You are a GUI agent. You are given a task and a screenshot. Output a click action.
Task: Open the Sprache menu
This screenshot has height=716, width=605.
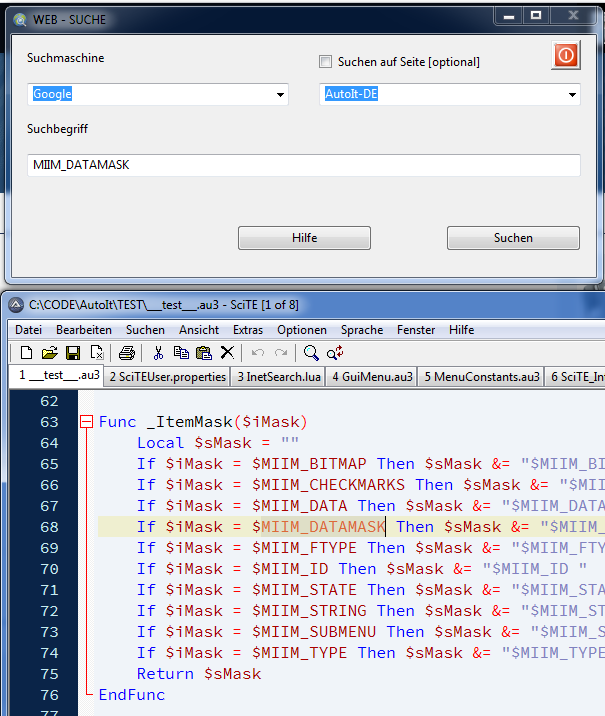[x=362, y=330]
